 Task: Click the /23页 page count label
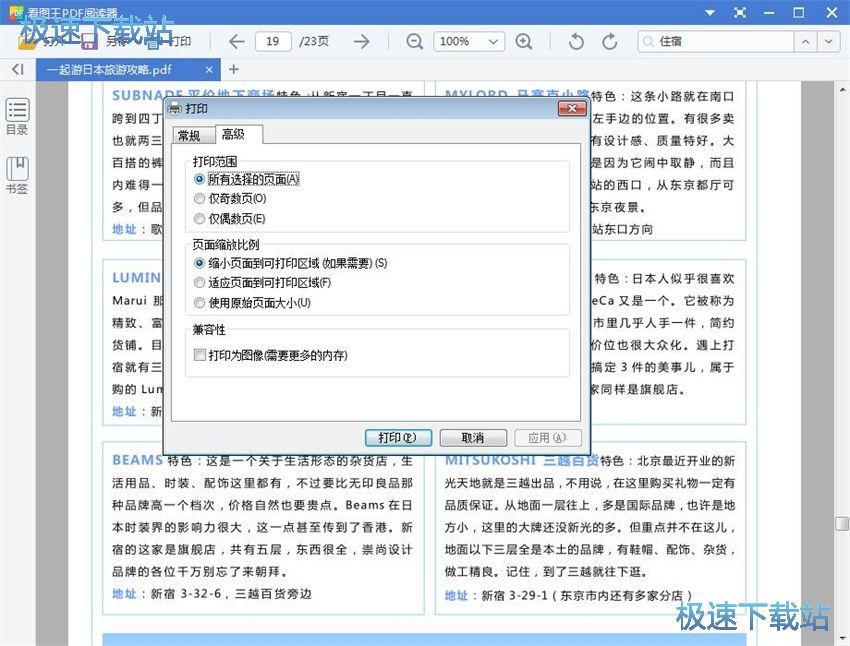click(x=314, y=41)
